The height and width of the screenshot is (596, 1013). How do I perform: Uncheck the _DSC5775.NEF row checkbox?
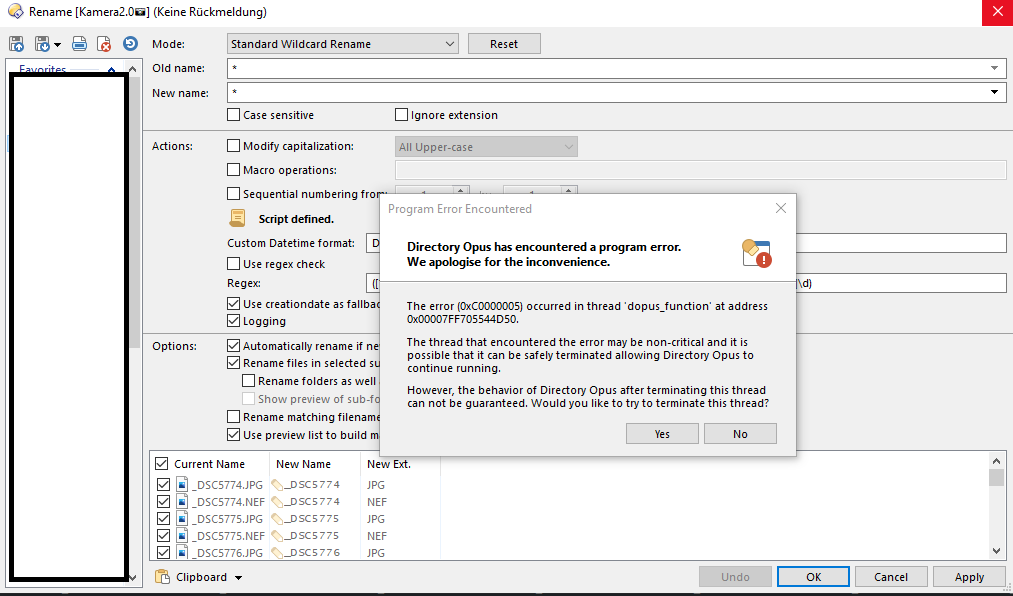click(163, 535)
